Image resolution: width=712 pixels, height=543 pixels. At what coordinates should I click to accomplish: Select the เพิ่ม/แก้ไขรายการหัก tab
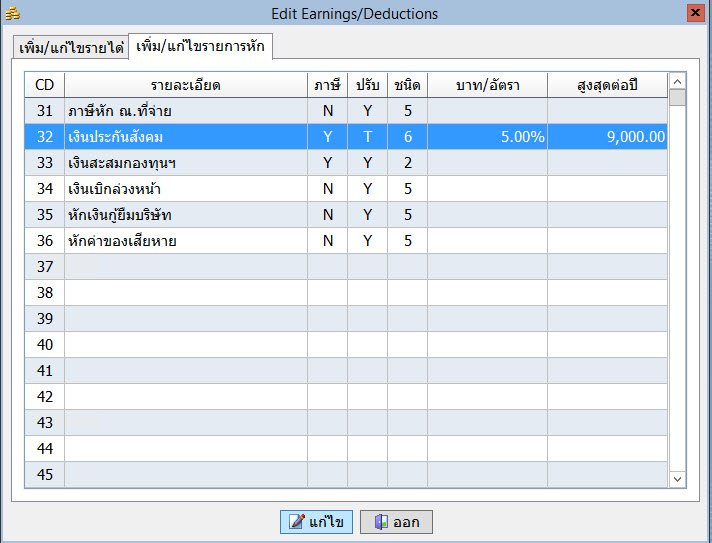coord(201,47)
